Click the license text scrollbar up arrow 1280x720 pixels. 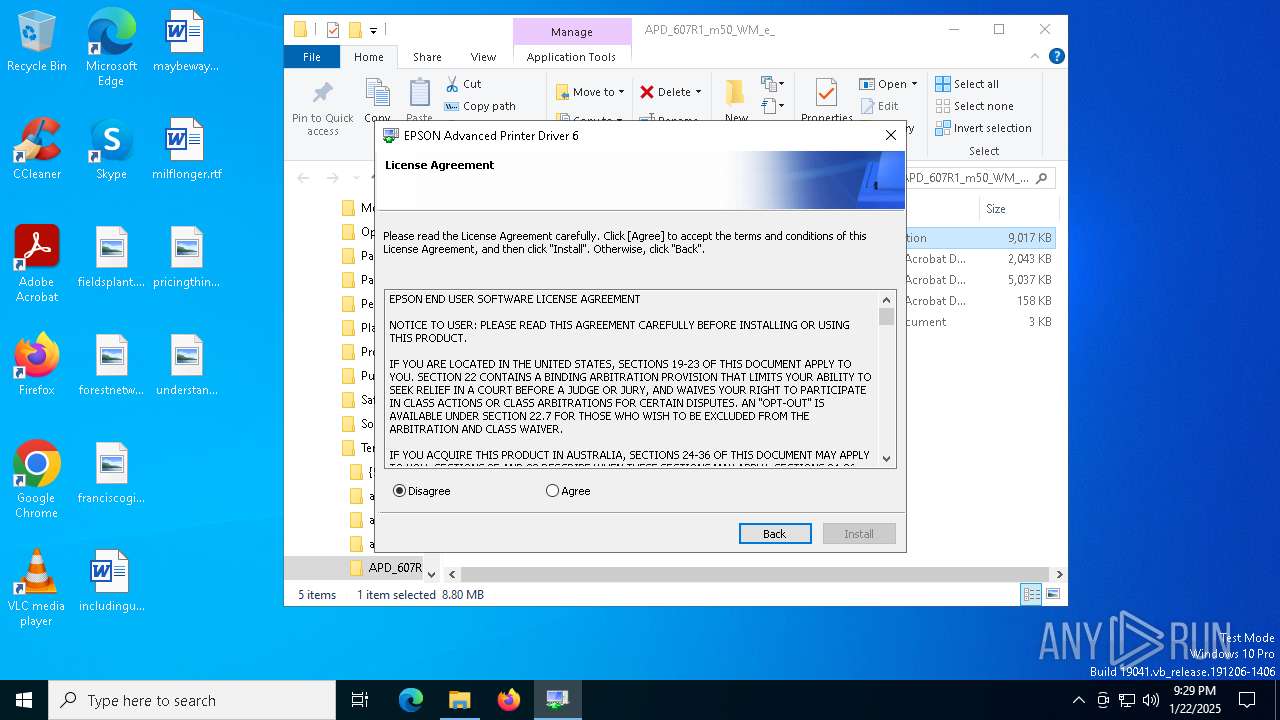coord(886,300)
